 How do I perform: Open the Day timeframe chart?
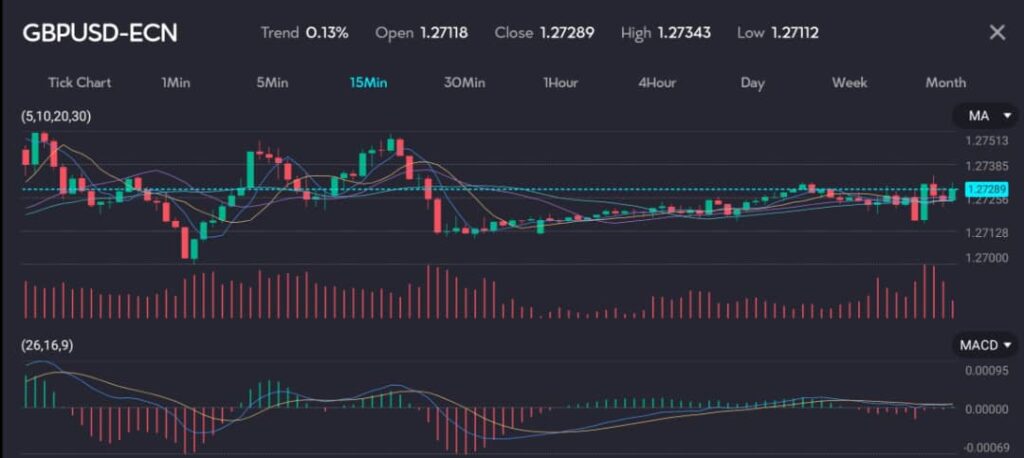(x=752, y=82)
